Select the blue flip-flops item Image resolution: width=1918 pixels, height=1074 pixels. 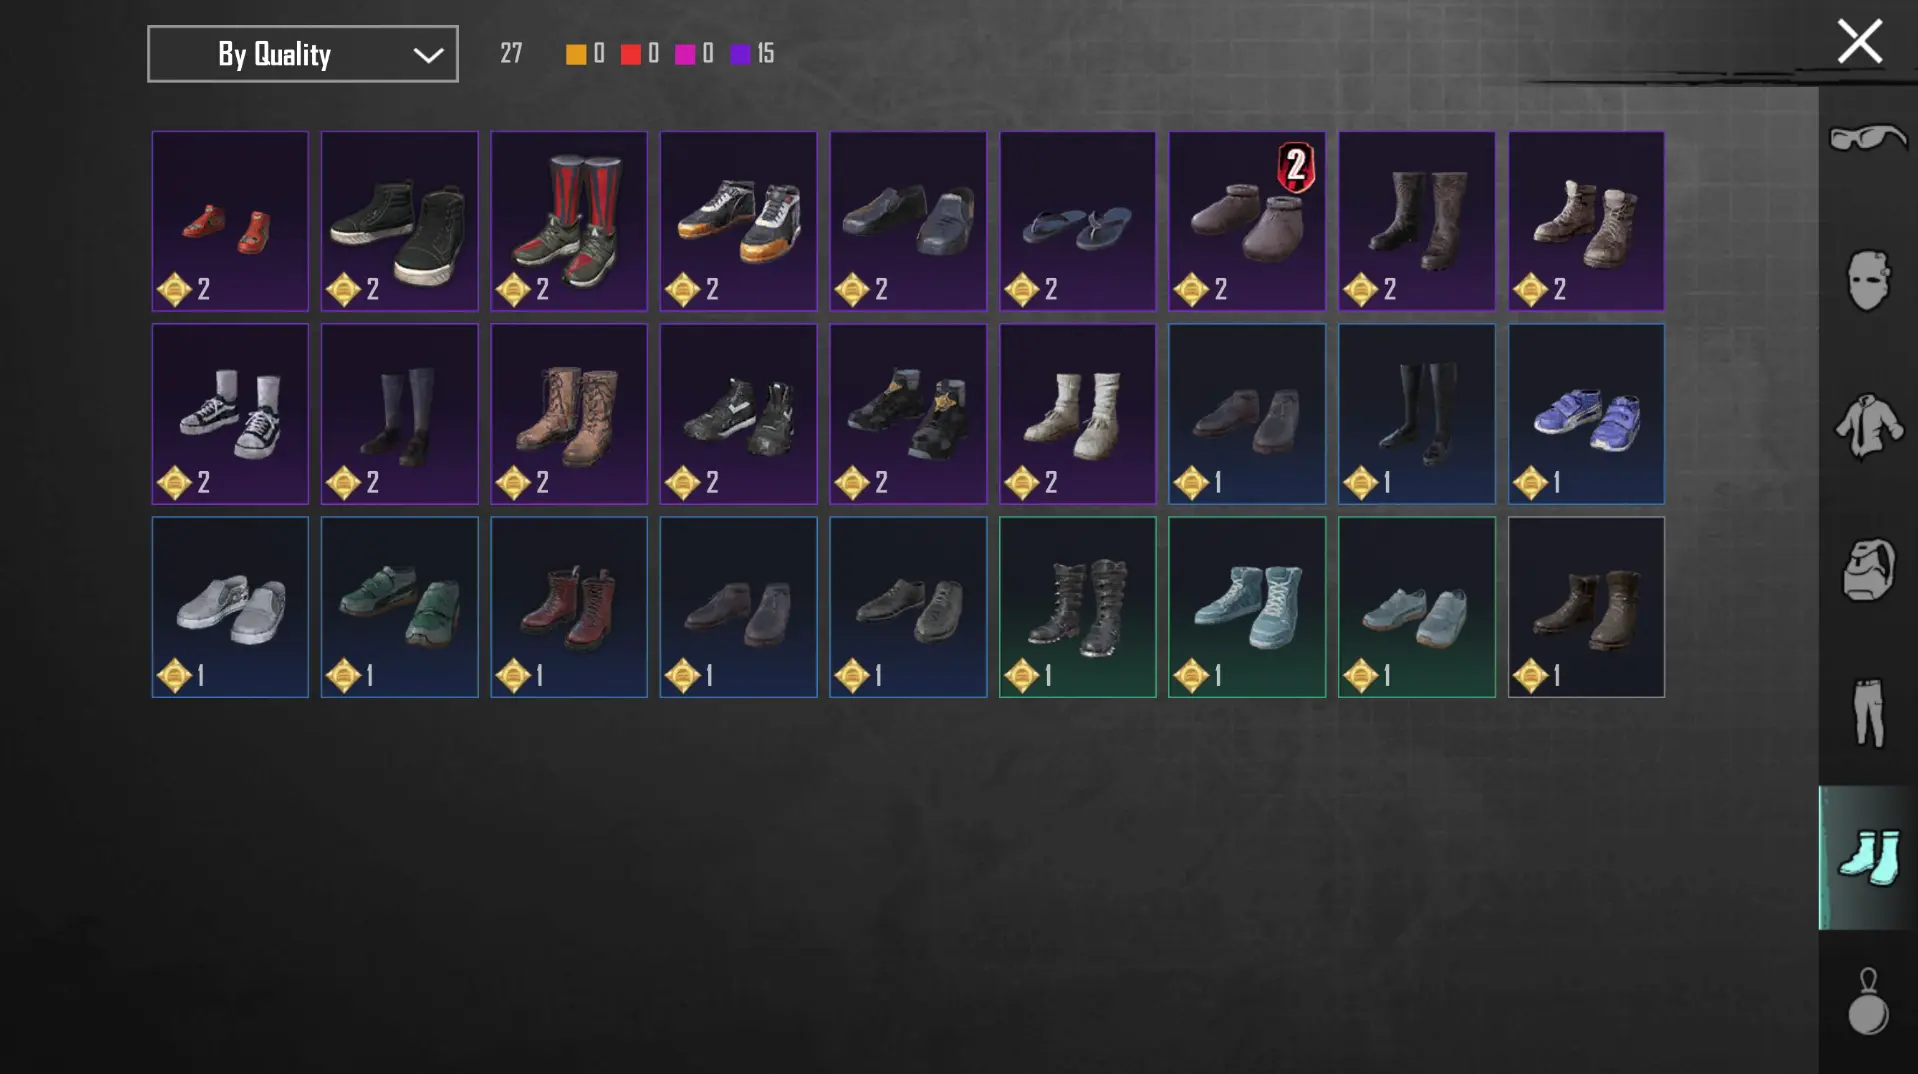tap(1078, 221)
